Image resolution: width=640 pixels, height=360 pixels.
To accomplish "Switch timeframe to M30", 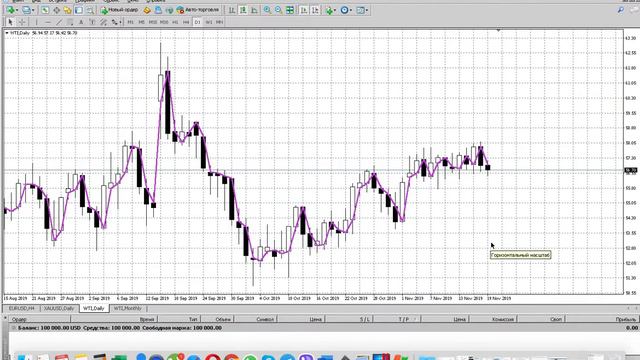I will pos(164,22).
